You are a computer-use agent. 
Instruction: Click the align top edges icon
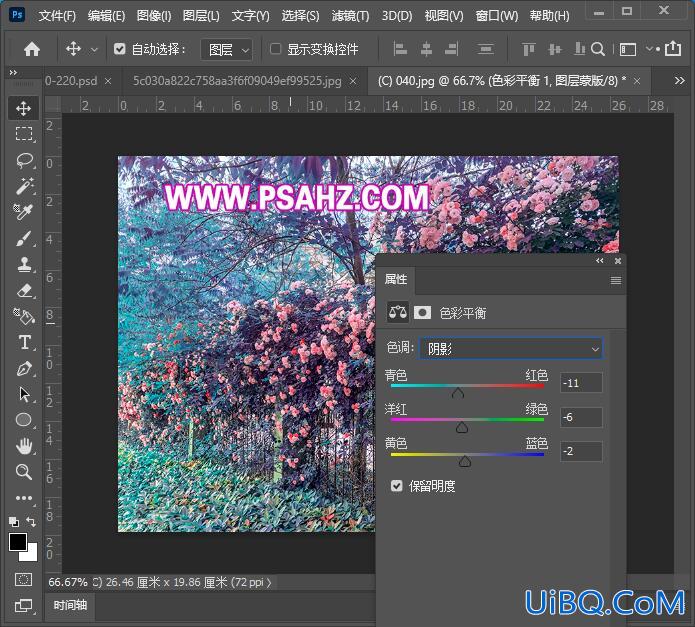(528, 49)
